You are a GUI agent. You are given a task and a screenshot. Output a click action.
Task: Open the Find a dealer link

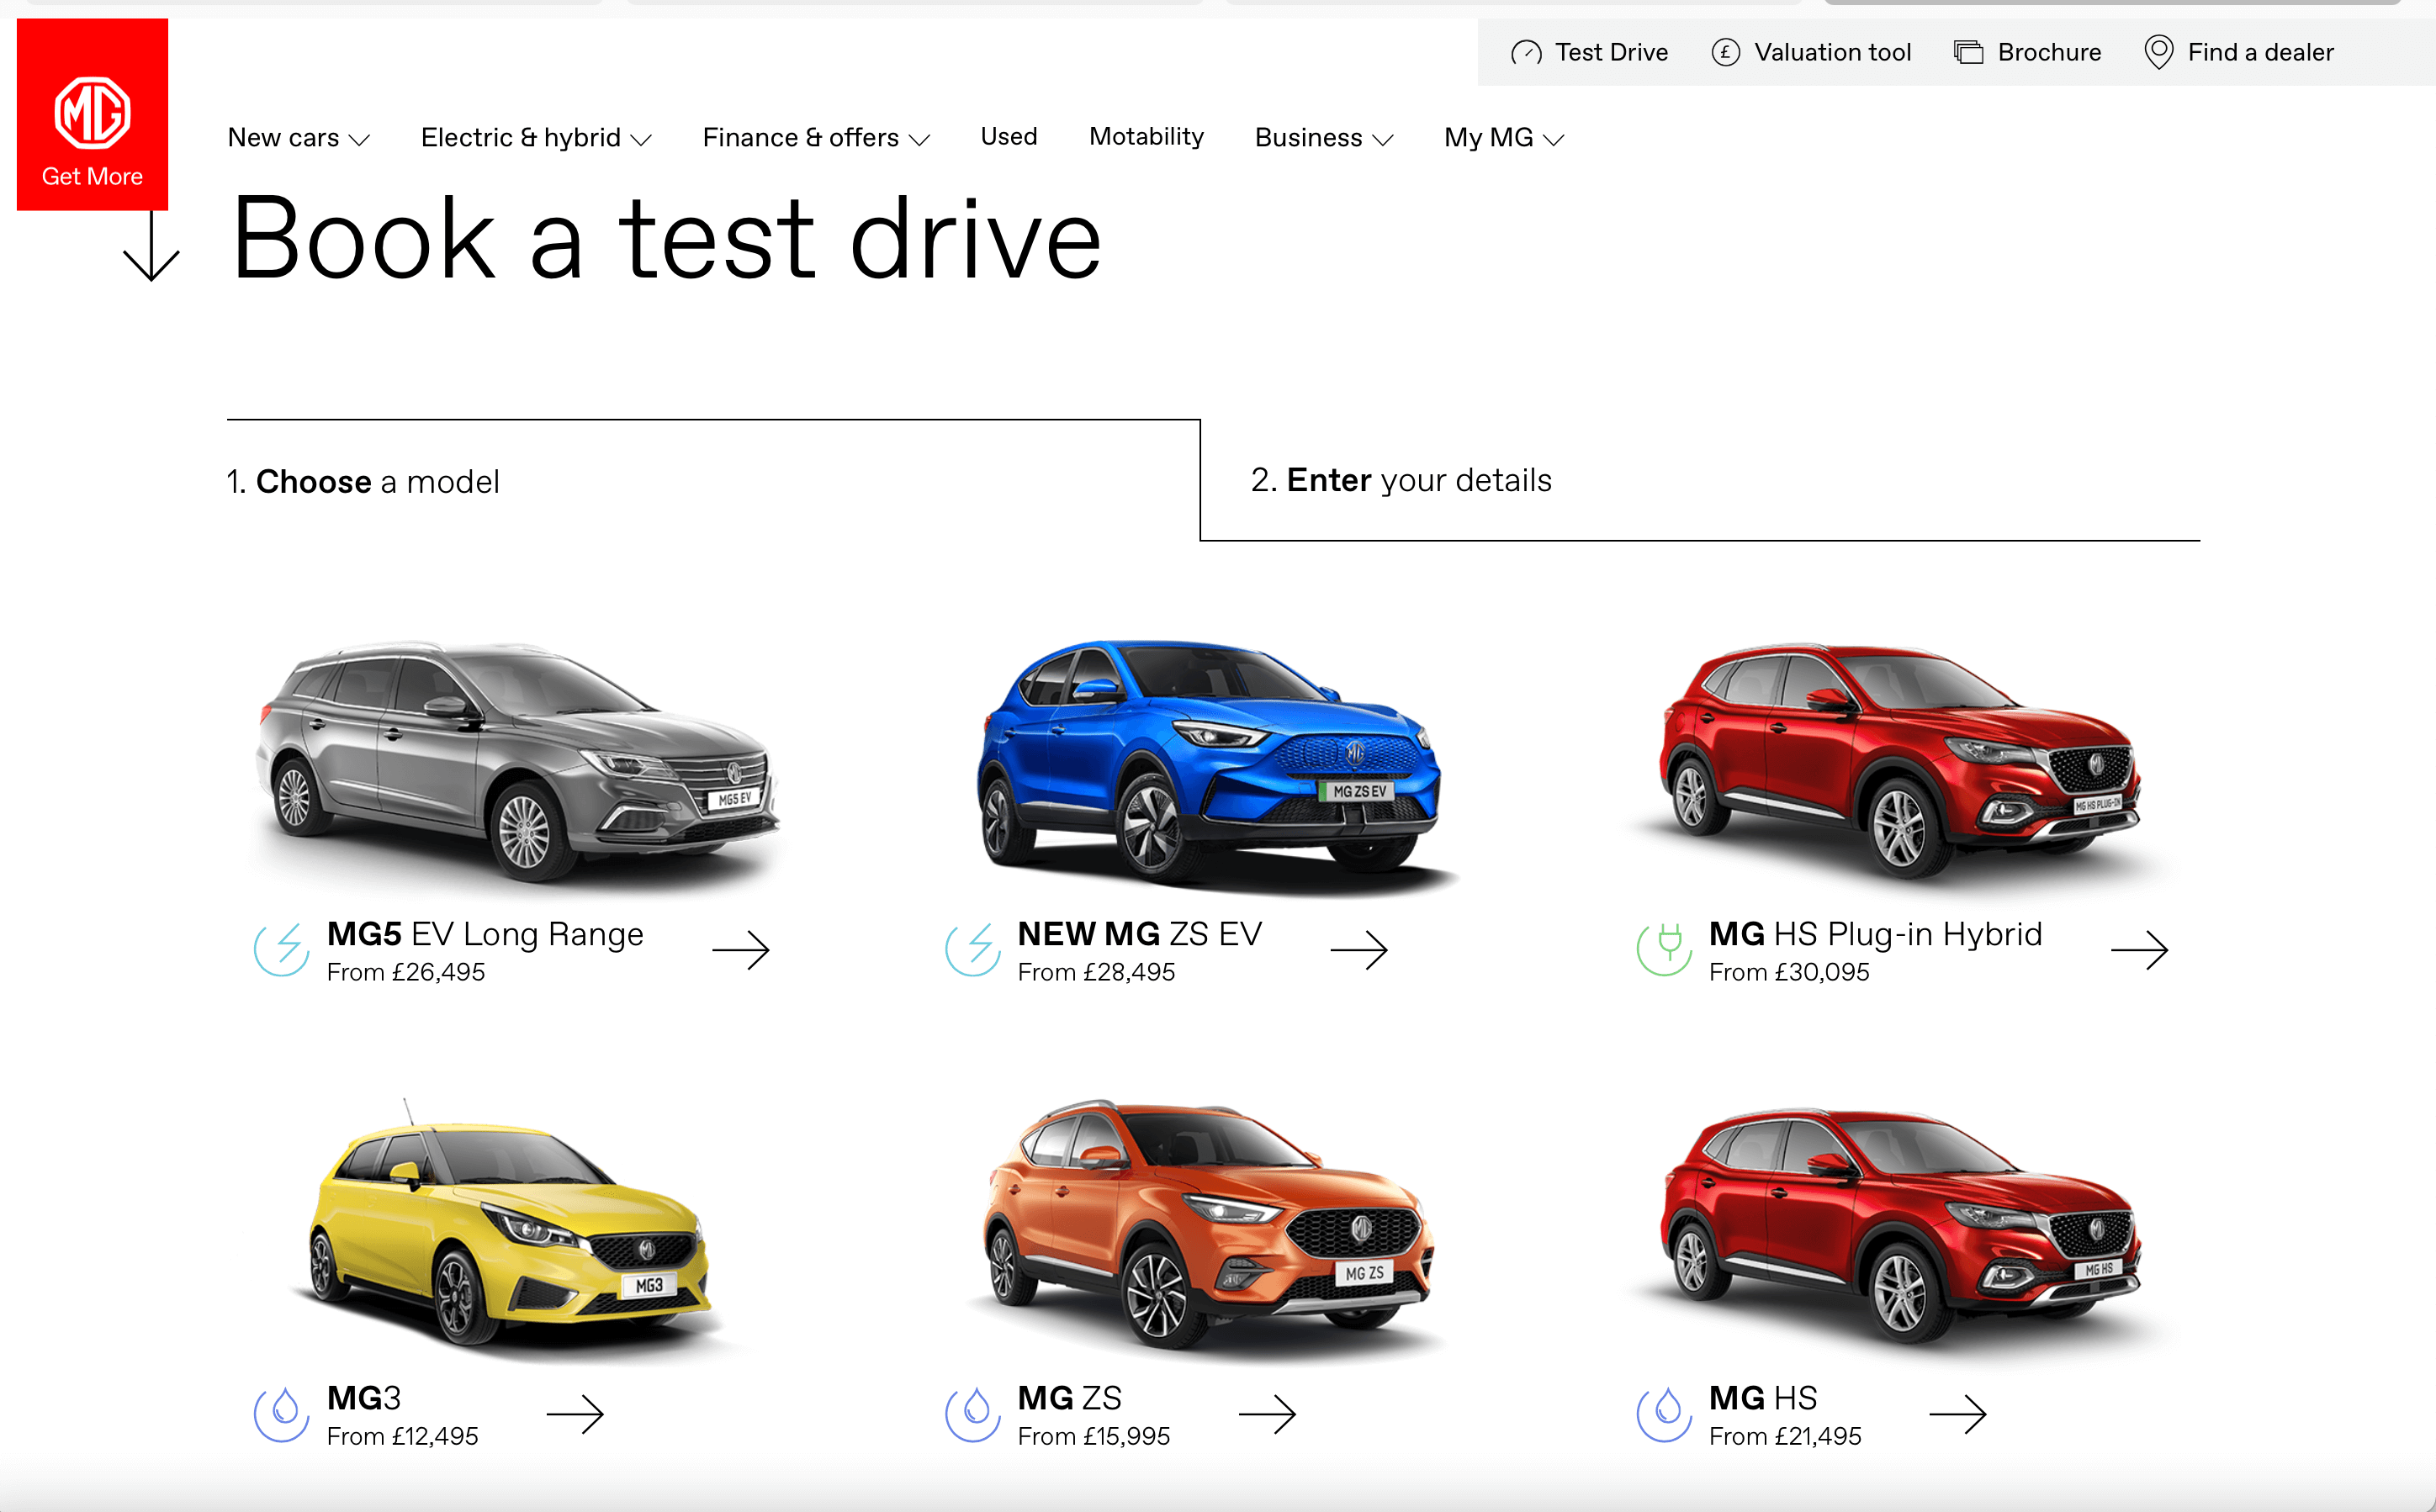[2239, 52]
